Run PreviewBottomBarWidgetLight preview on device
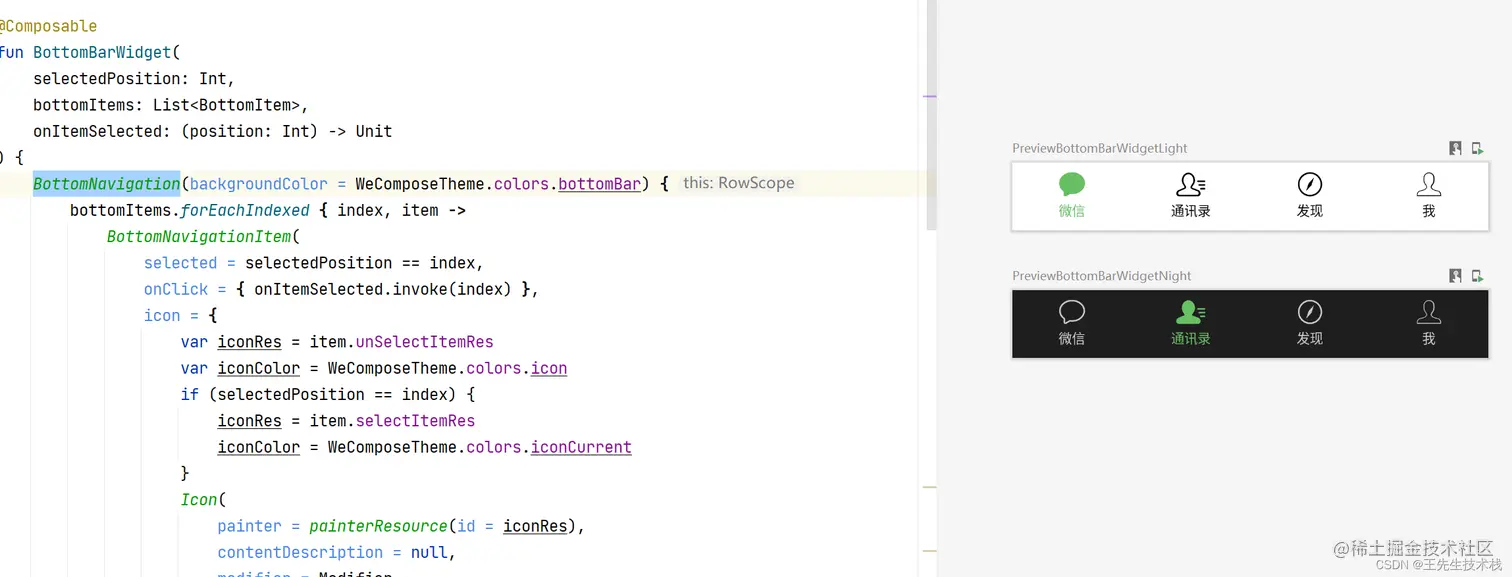The width and height of the screenshot is (1512, 577). pos(1477,148)
